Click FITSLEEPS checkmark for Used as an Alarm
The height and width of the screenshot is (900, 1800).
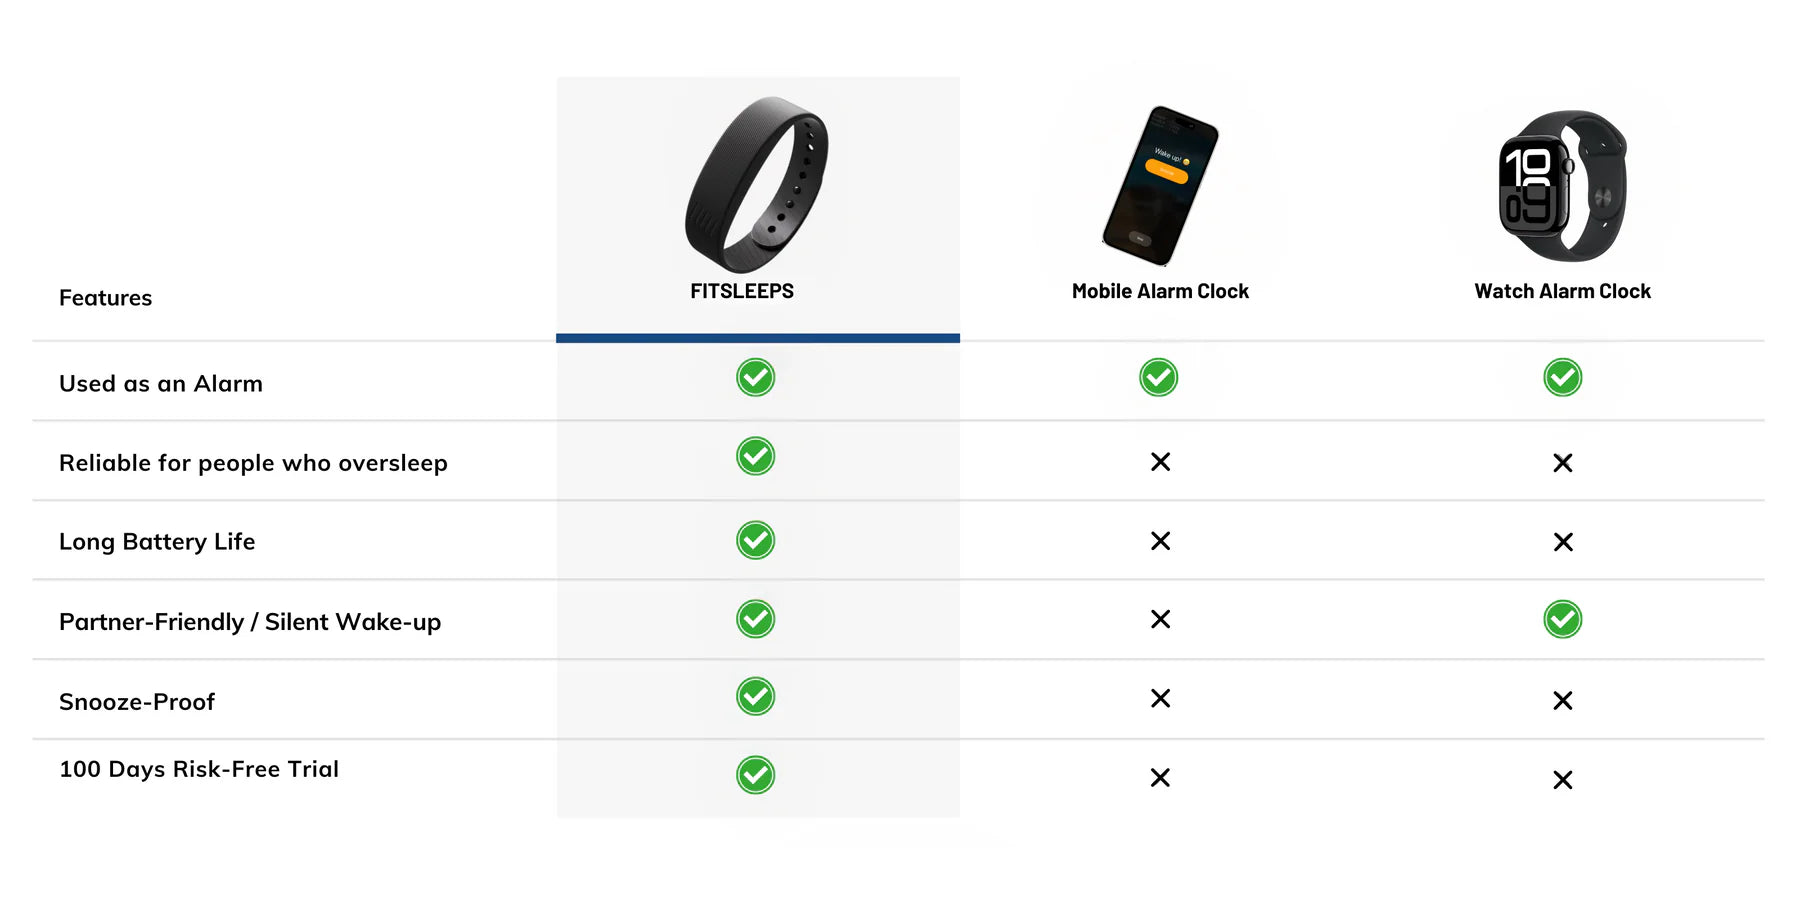tap(755, 377)
